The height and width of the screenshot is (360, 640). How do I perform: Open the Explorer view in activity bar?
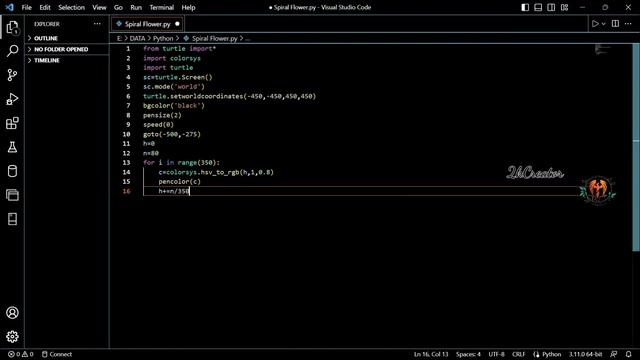(x=12, y=27)
